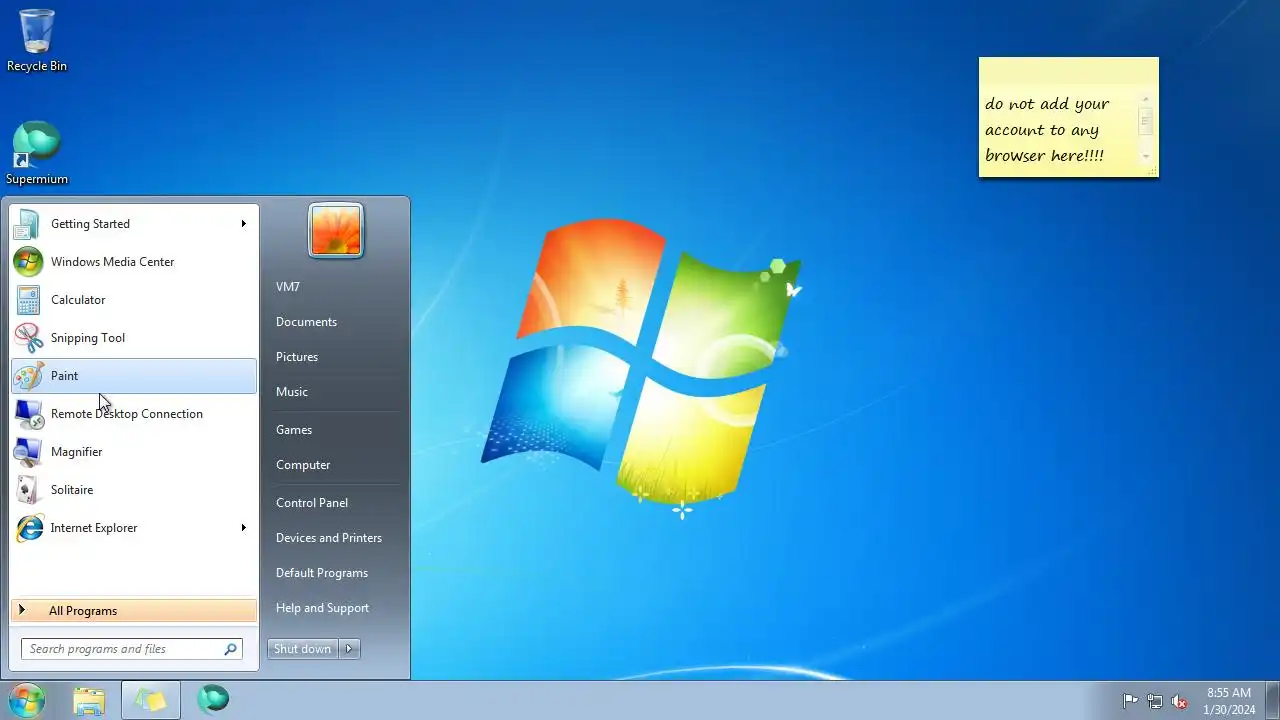1280x720 pixels.
Task: Click the sticky note scrollbar down arrow
Action: click(x=1146, y=156)
